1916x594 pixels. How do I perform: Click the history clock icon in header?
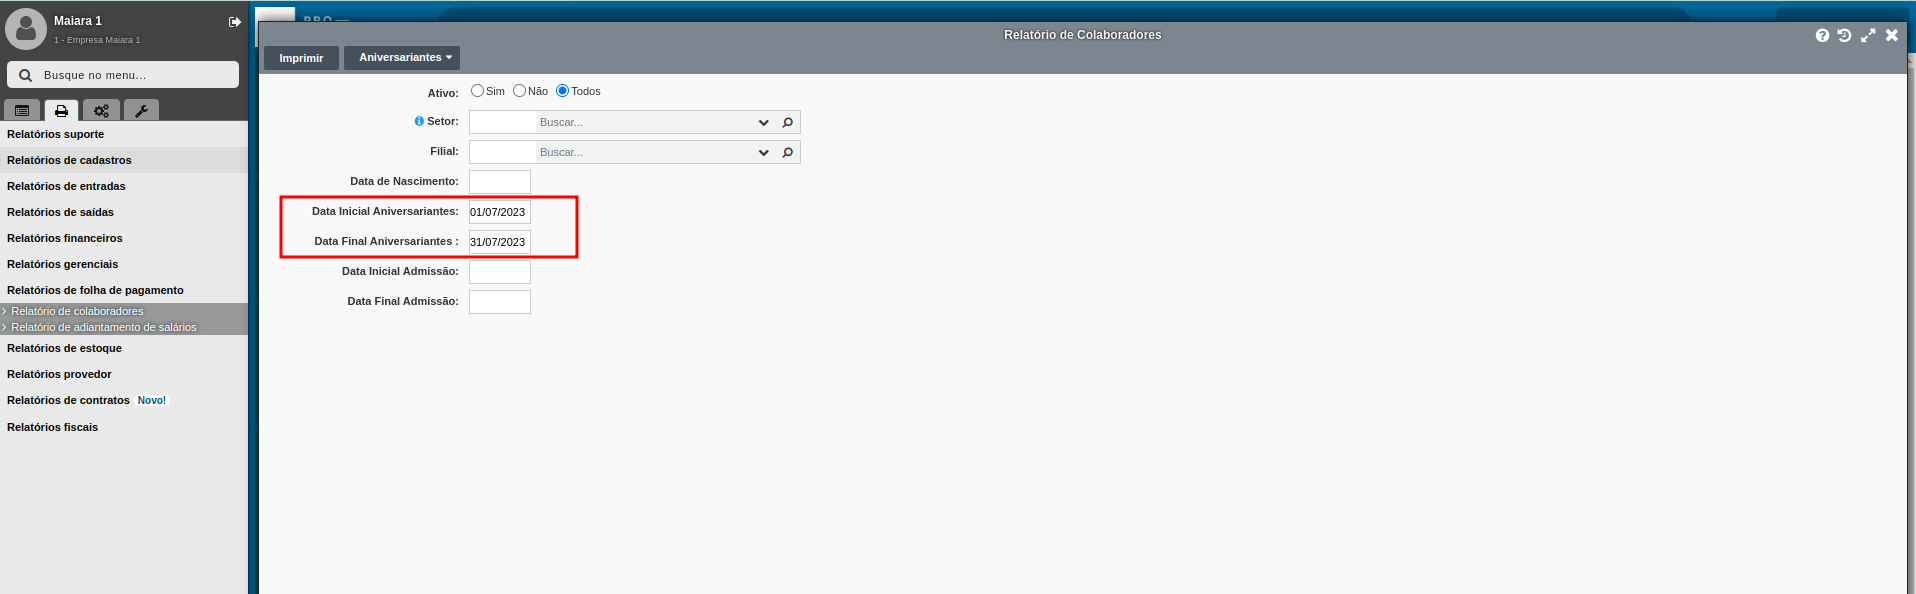(x=1844, y=35)
